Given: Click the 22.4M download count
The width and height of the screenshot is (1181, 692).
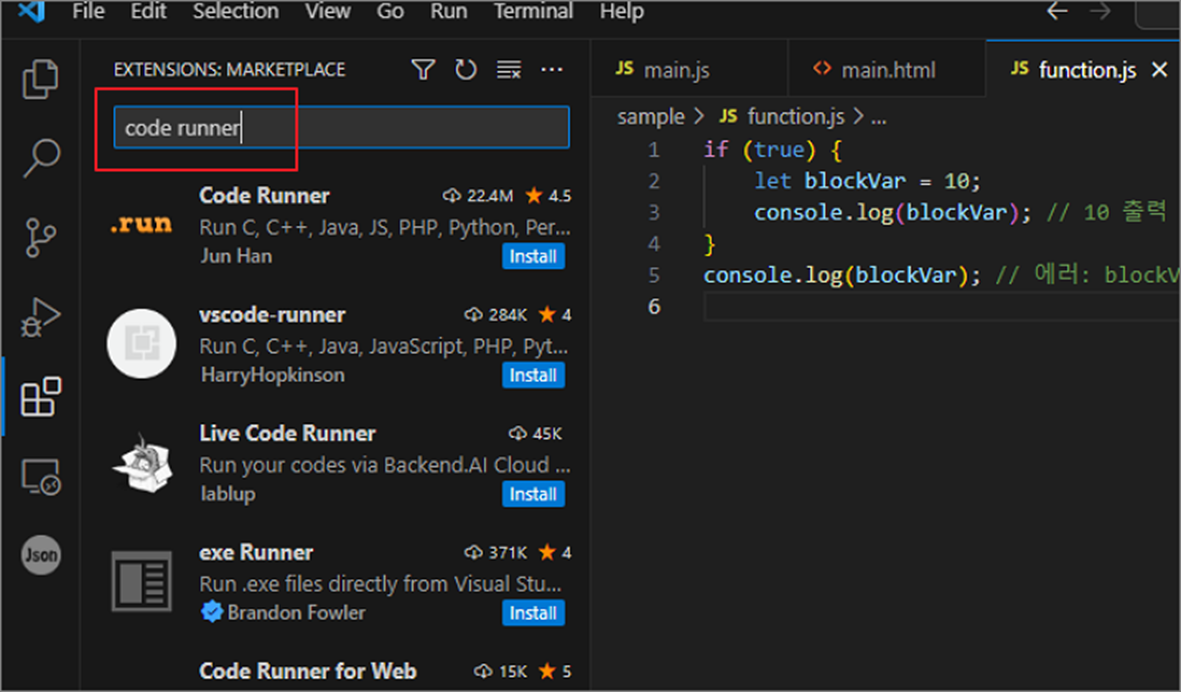Looking at the screenshot, I should tap(478, 196).
